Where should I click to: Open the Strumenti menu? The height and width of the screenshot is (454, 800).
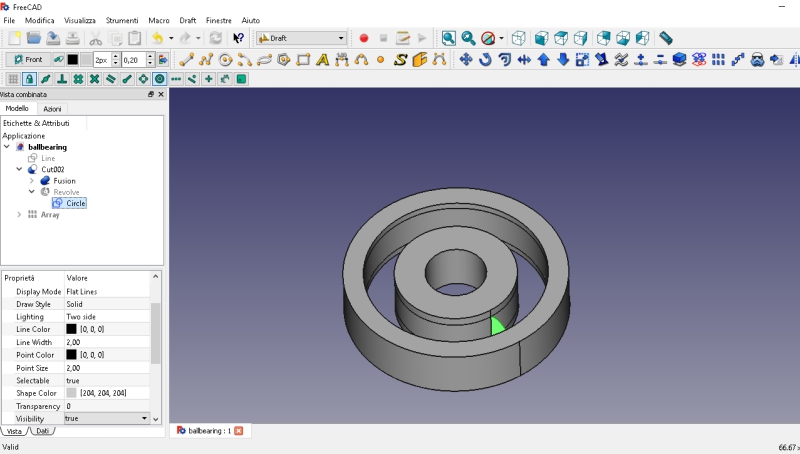pos(122,20)
